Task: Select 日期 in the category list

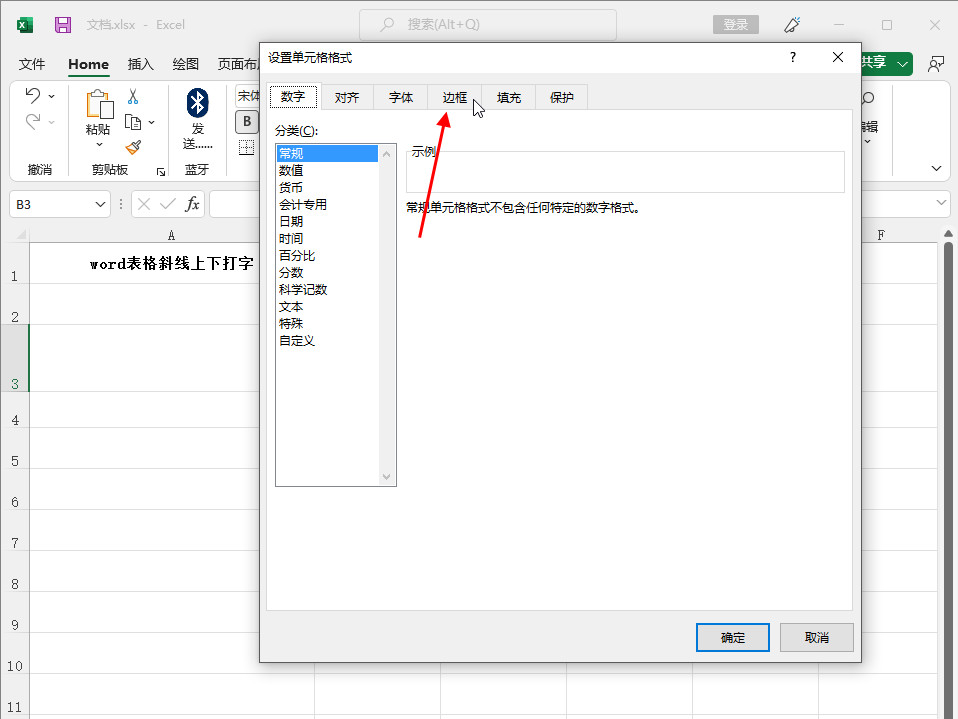Action: [x=327, y=222]
